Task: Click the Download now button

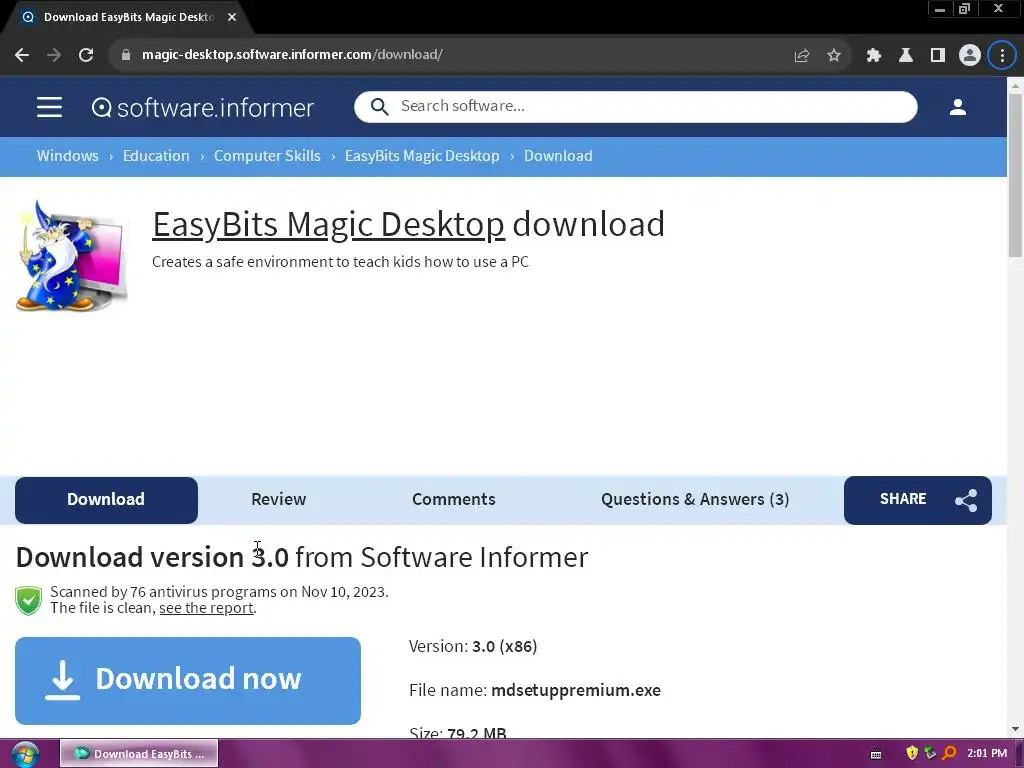Action: coord(188,680)
